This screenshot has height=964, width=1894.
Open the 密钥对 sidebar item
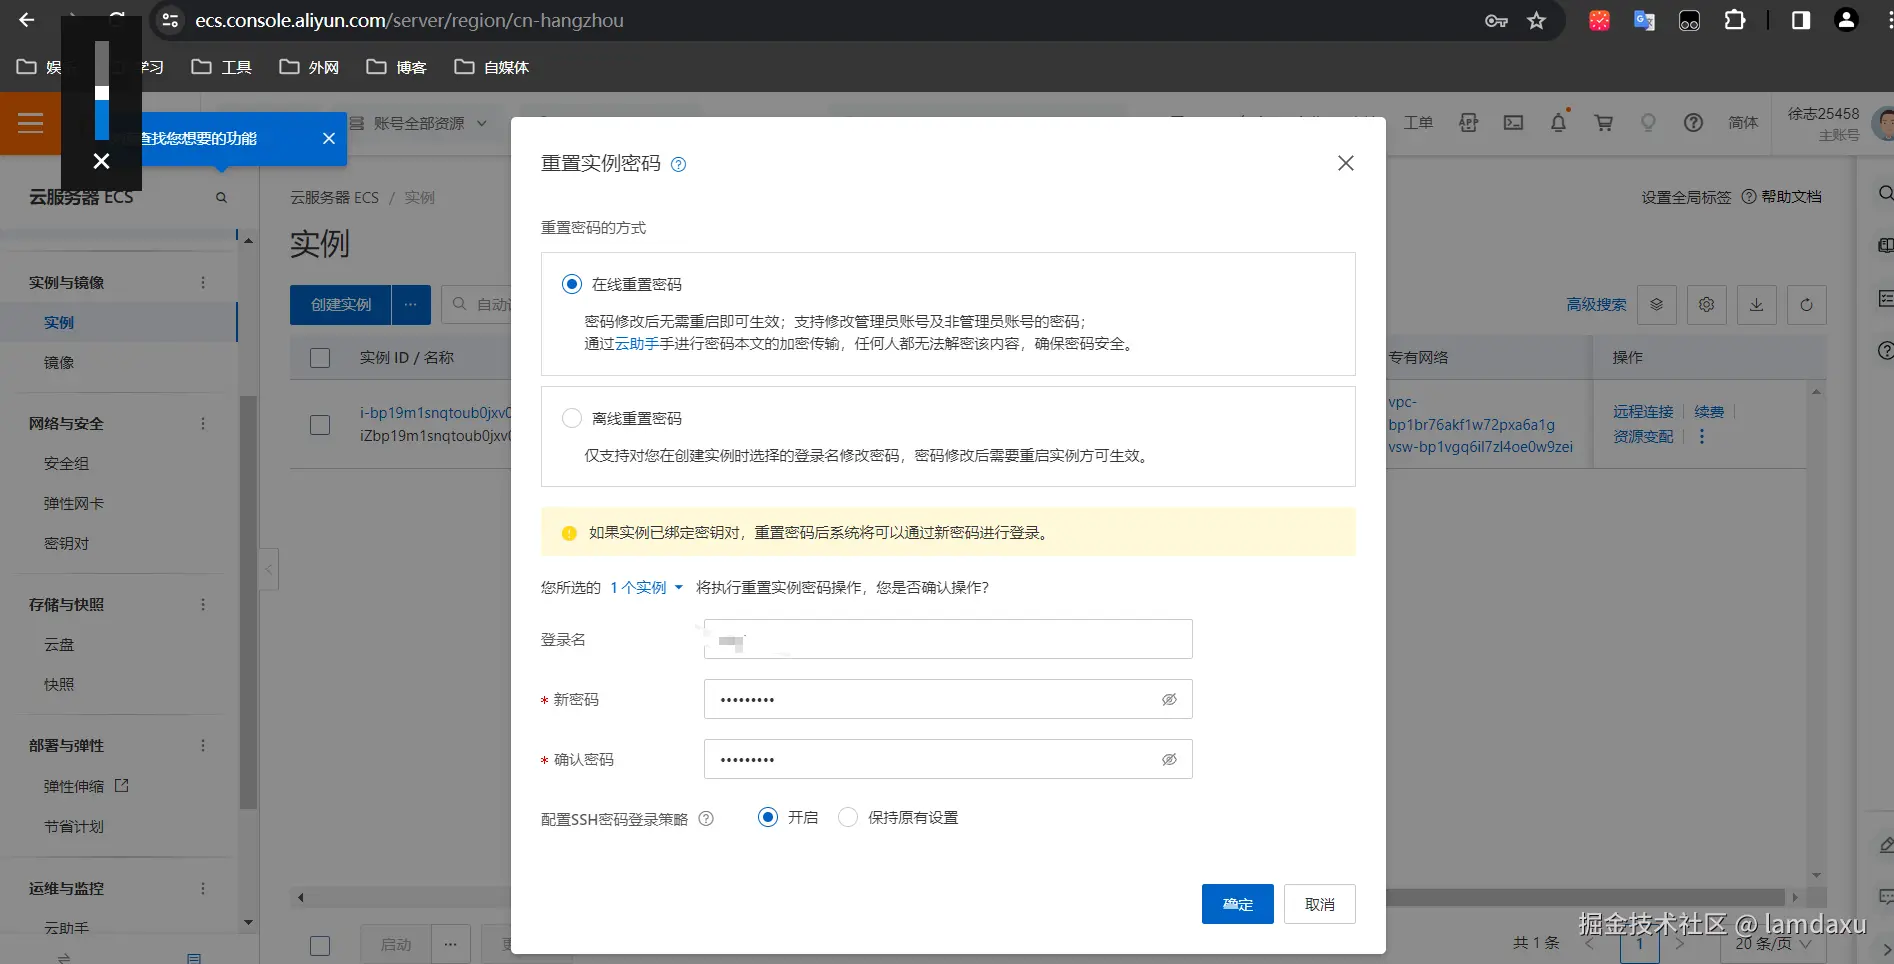click(x=66, y=543)
